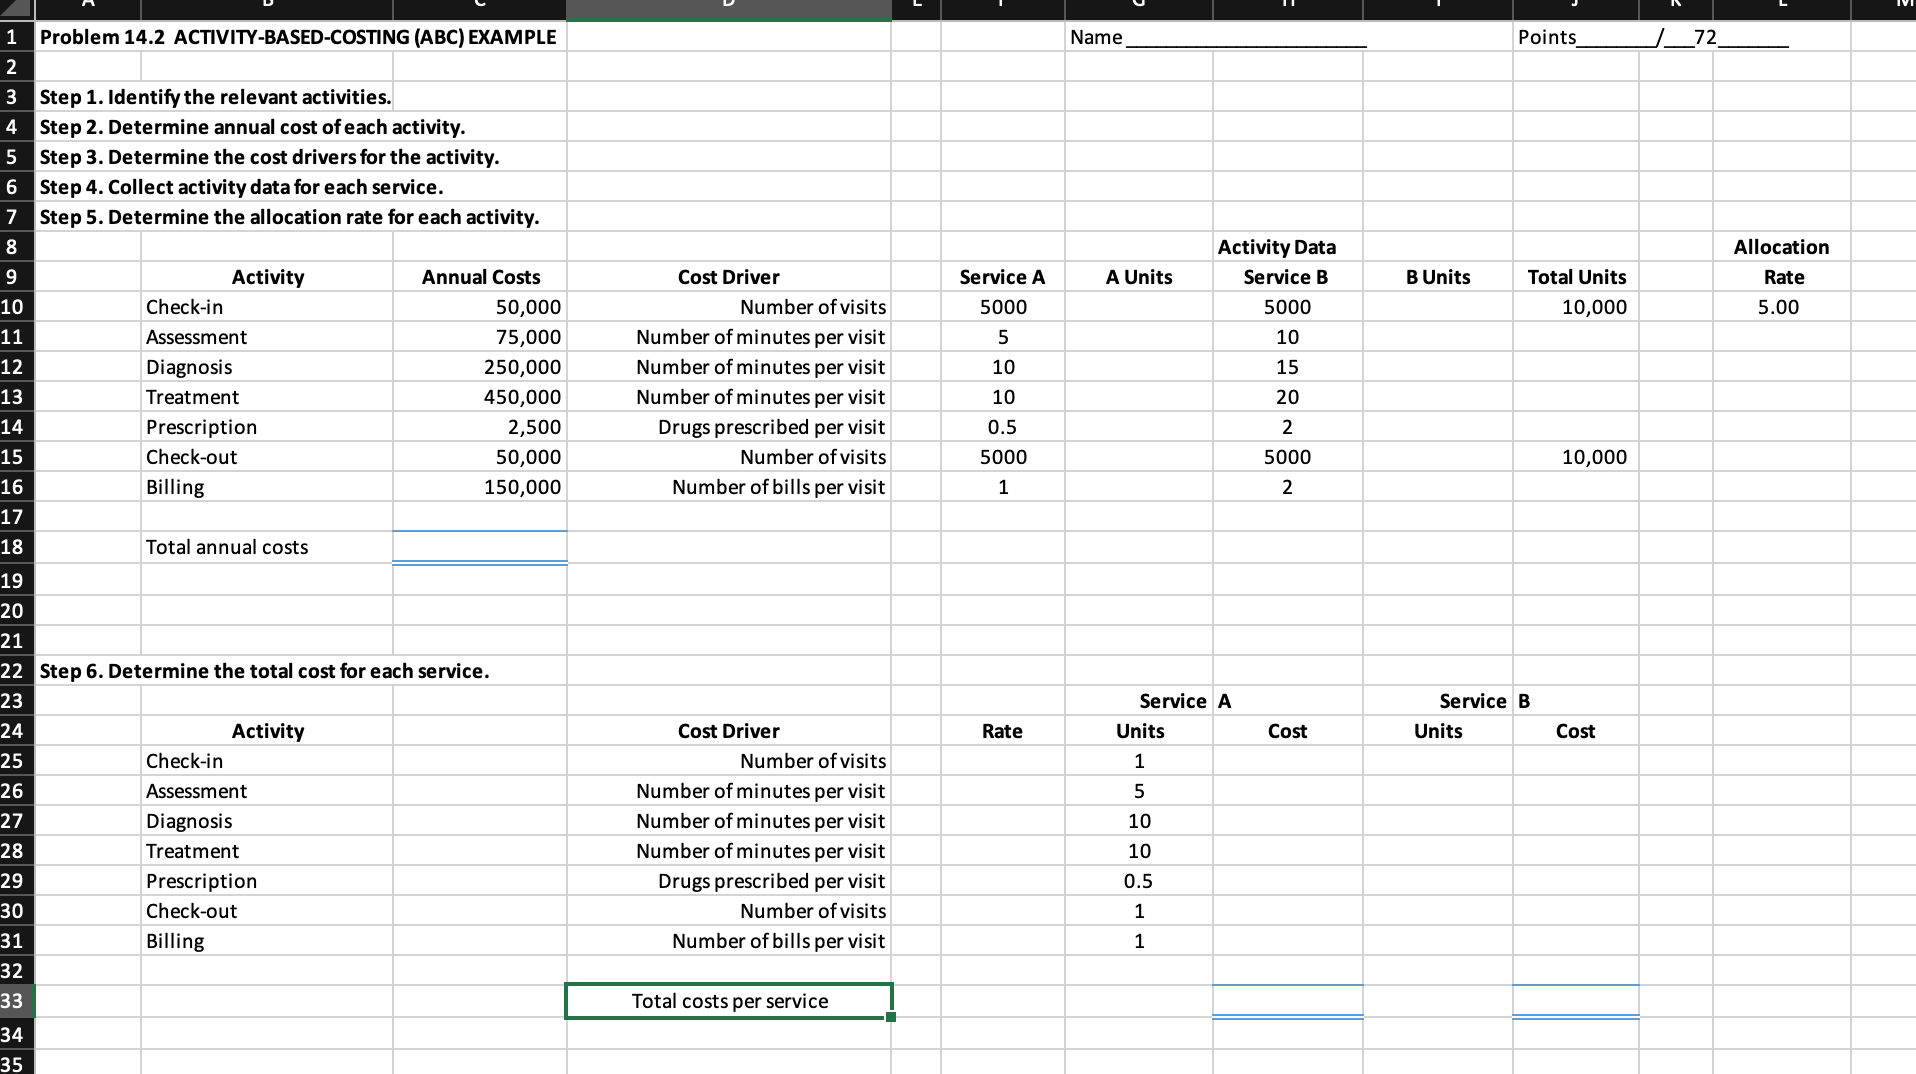The width and height of the screenshot is (1916, 1074).
Task: Click the column D header
Action: point(727,9)
